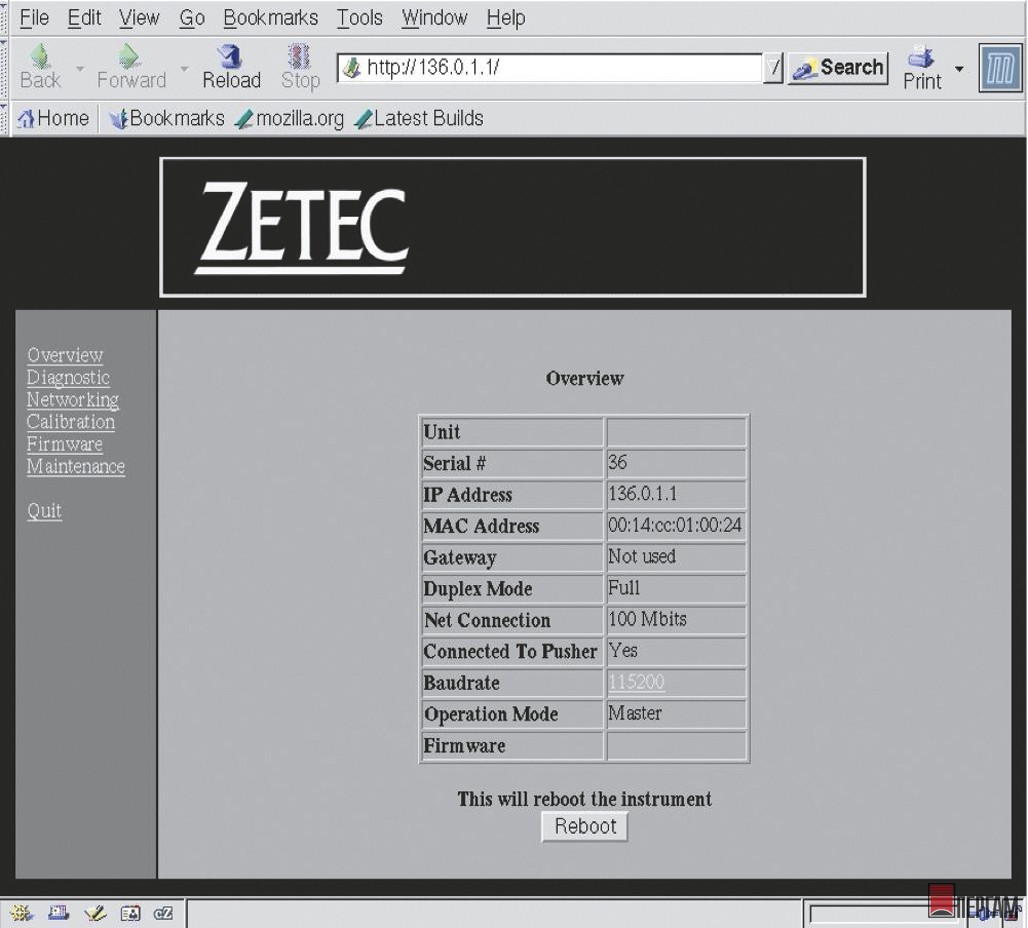Expand the Back button history dropdown
The image size is (1028, 928).
pos(80,68)
